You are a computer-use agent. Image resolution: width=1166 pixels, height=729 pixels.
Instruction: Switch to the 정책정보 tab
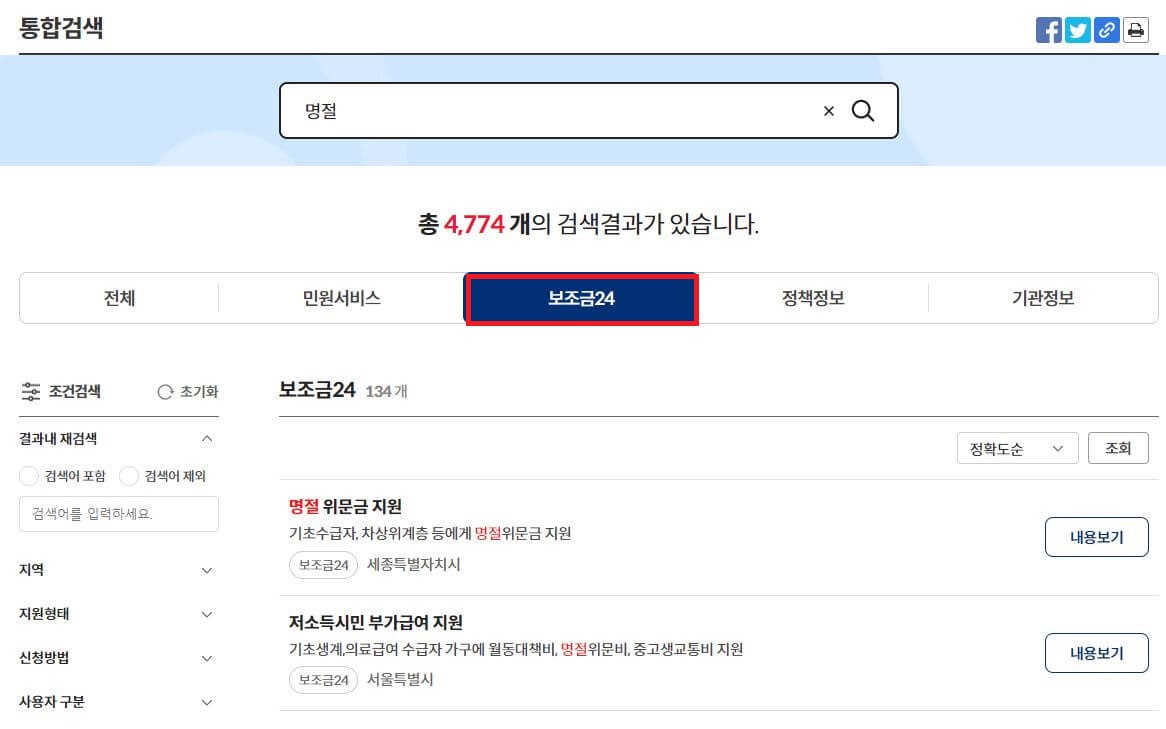pyautogui.click(x=812, y=298)
